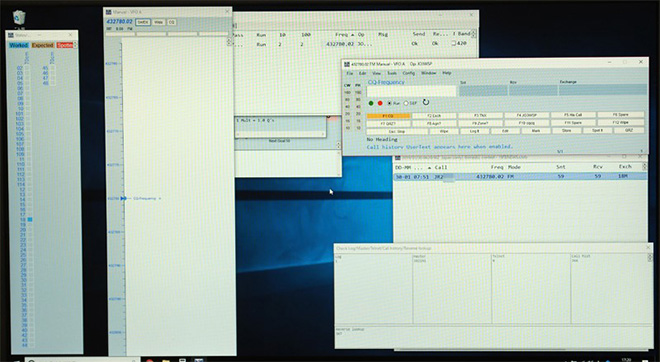Open the Help menu
660x362 pixels.
(447, 73)
